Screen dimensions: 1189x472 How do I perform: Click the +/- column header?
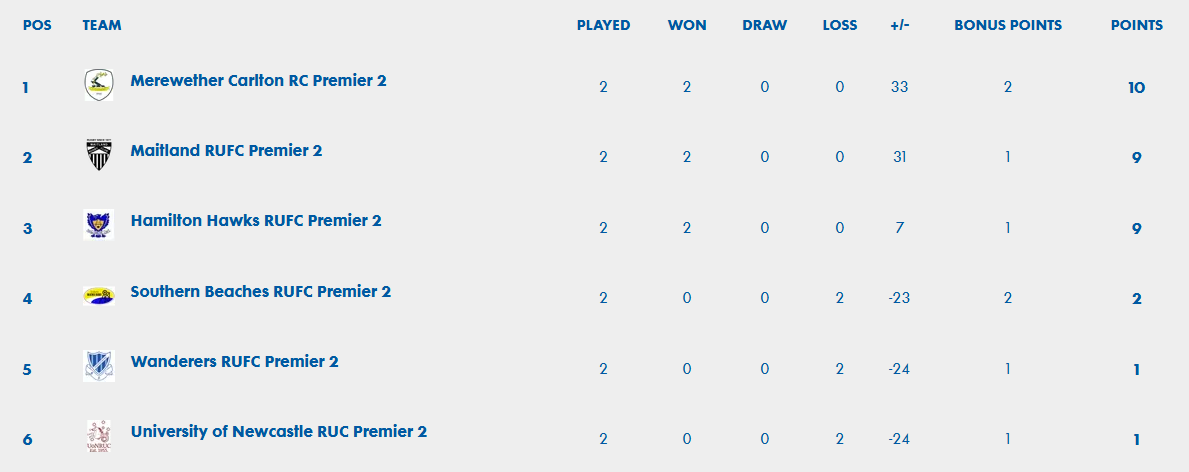tap(900, 25)
